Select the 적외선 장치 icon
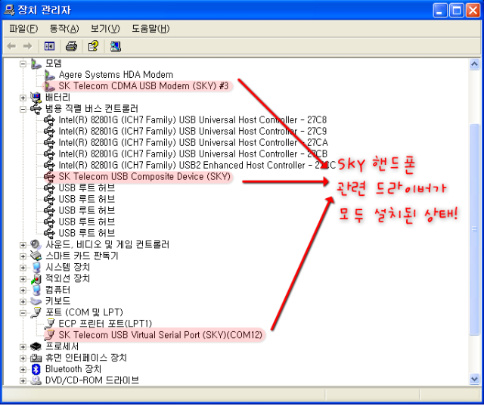This screenshot has height=405, width=484. 36,279
